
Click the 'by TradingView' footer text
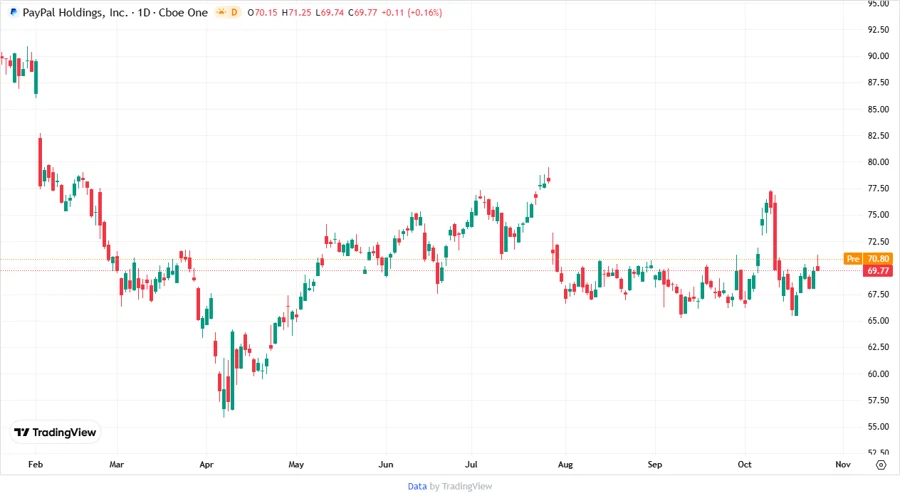461,486
